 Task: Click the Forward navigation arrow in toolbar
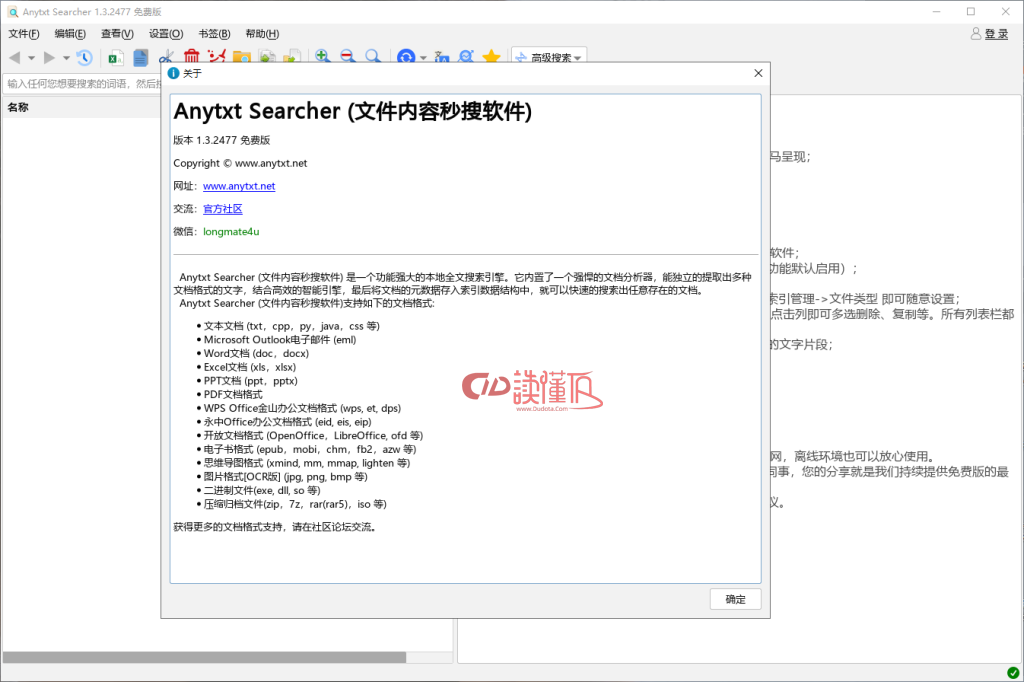click(x=49, y=57)
